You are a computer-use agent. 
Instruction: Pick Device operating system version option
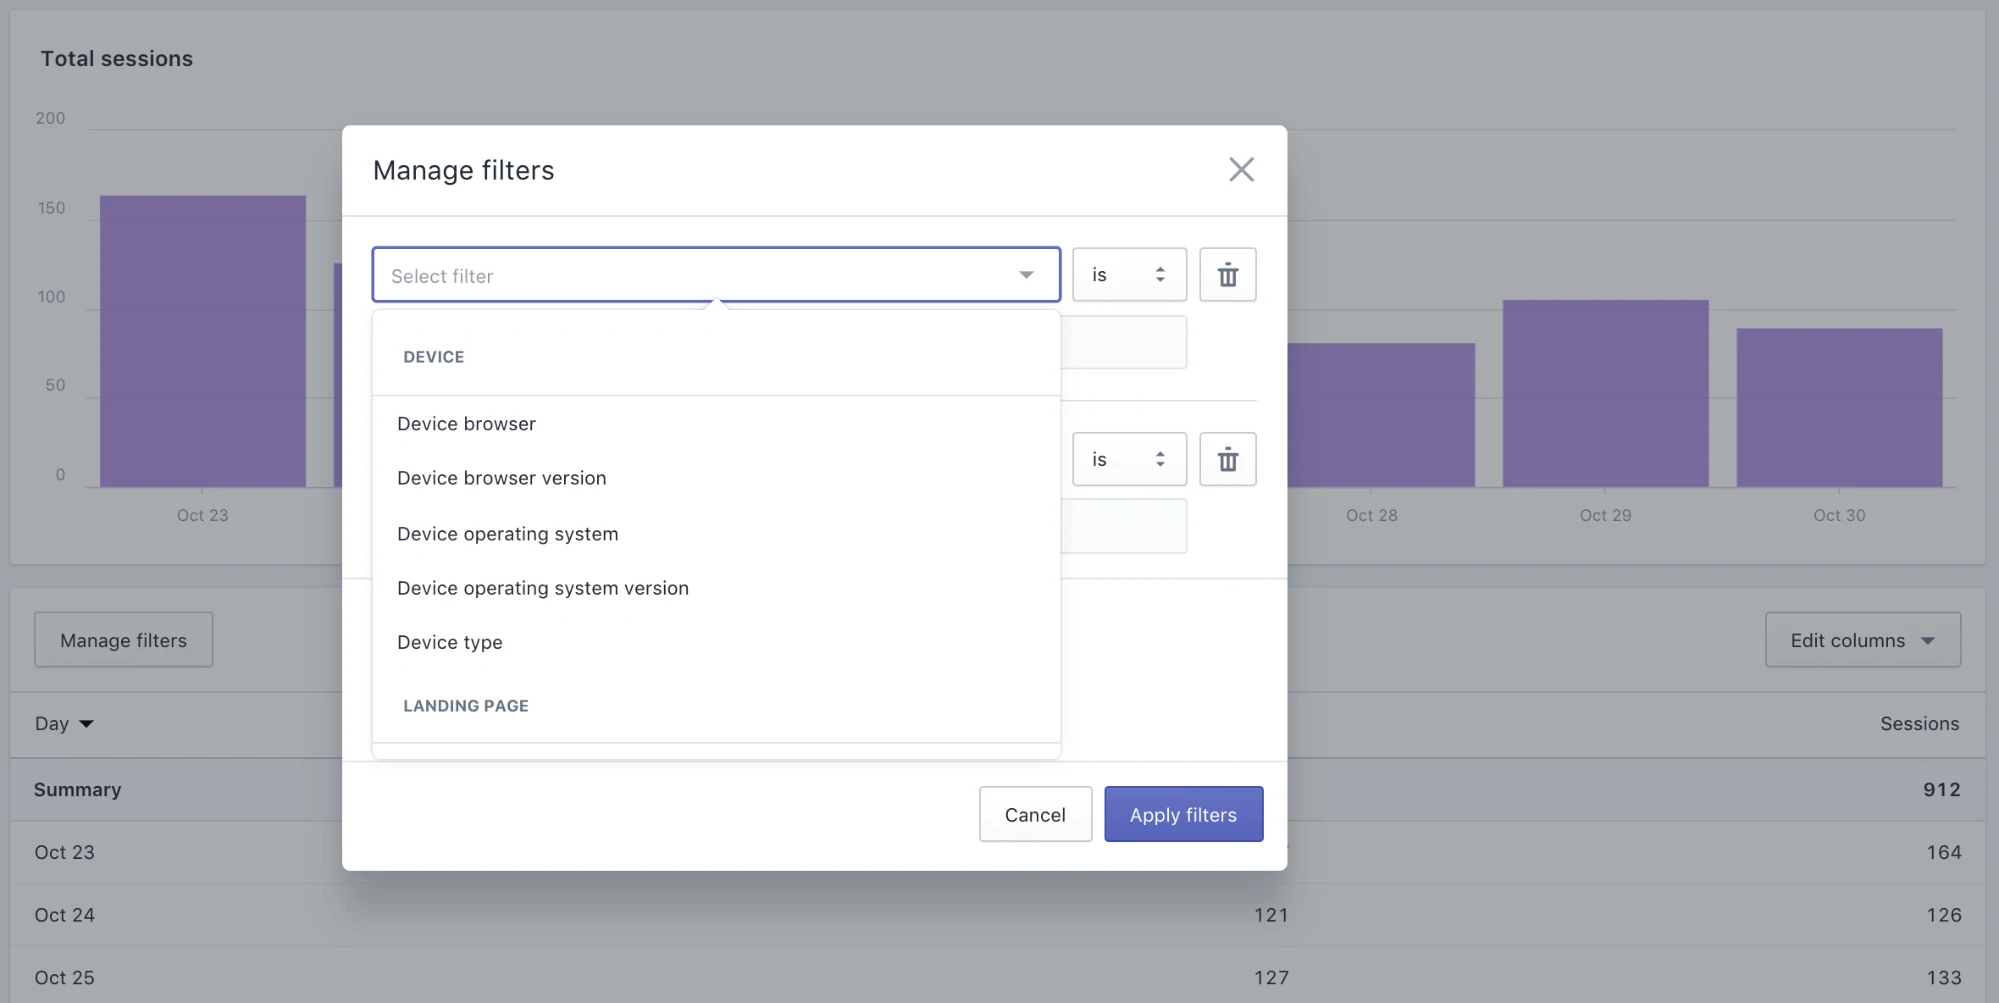click(x=542, y=588)
